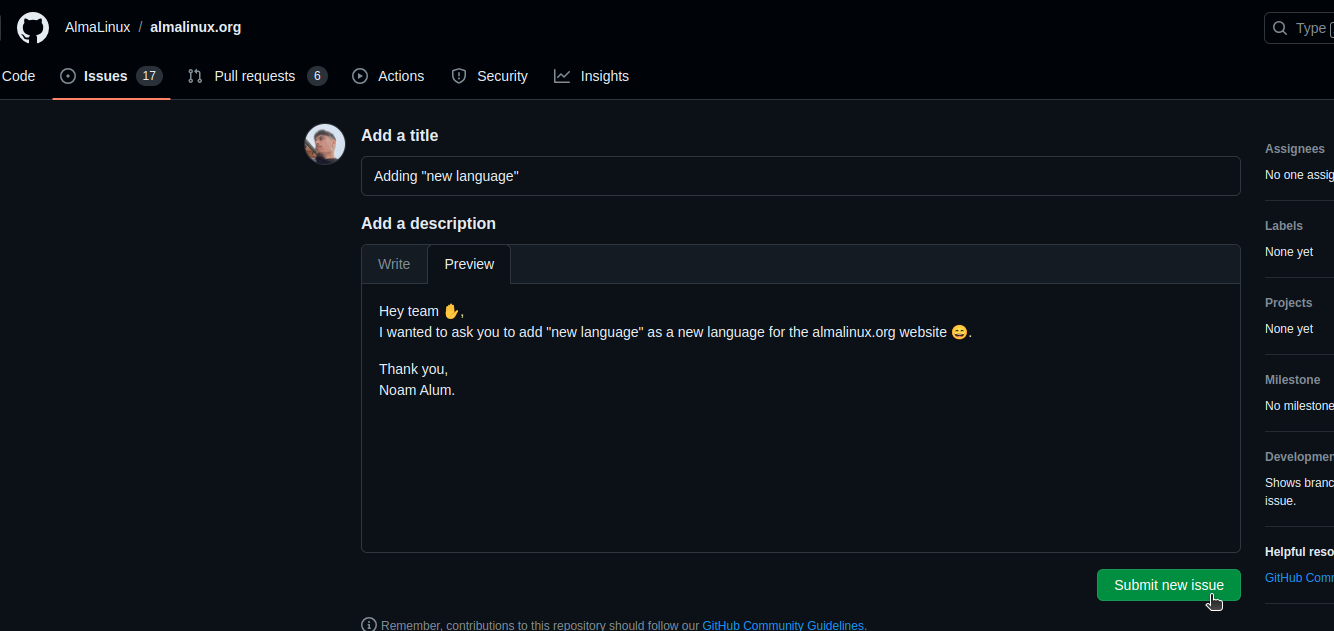The height and width of the screenshot is (631, 1334).
Task: Open the Issues tab
Action: pos(105,76)
